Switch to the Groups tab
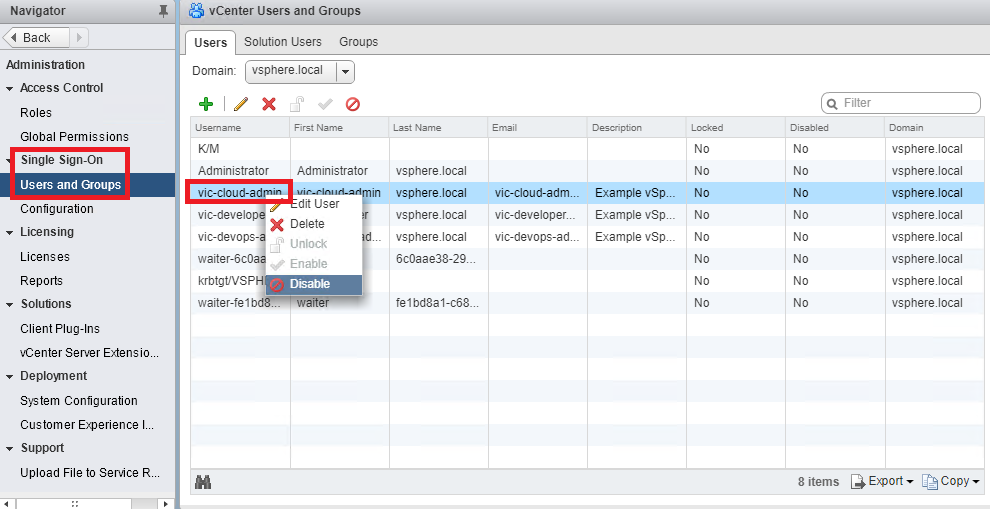 coord(358,42)
